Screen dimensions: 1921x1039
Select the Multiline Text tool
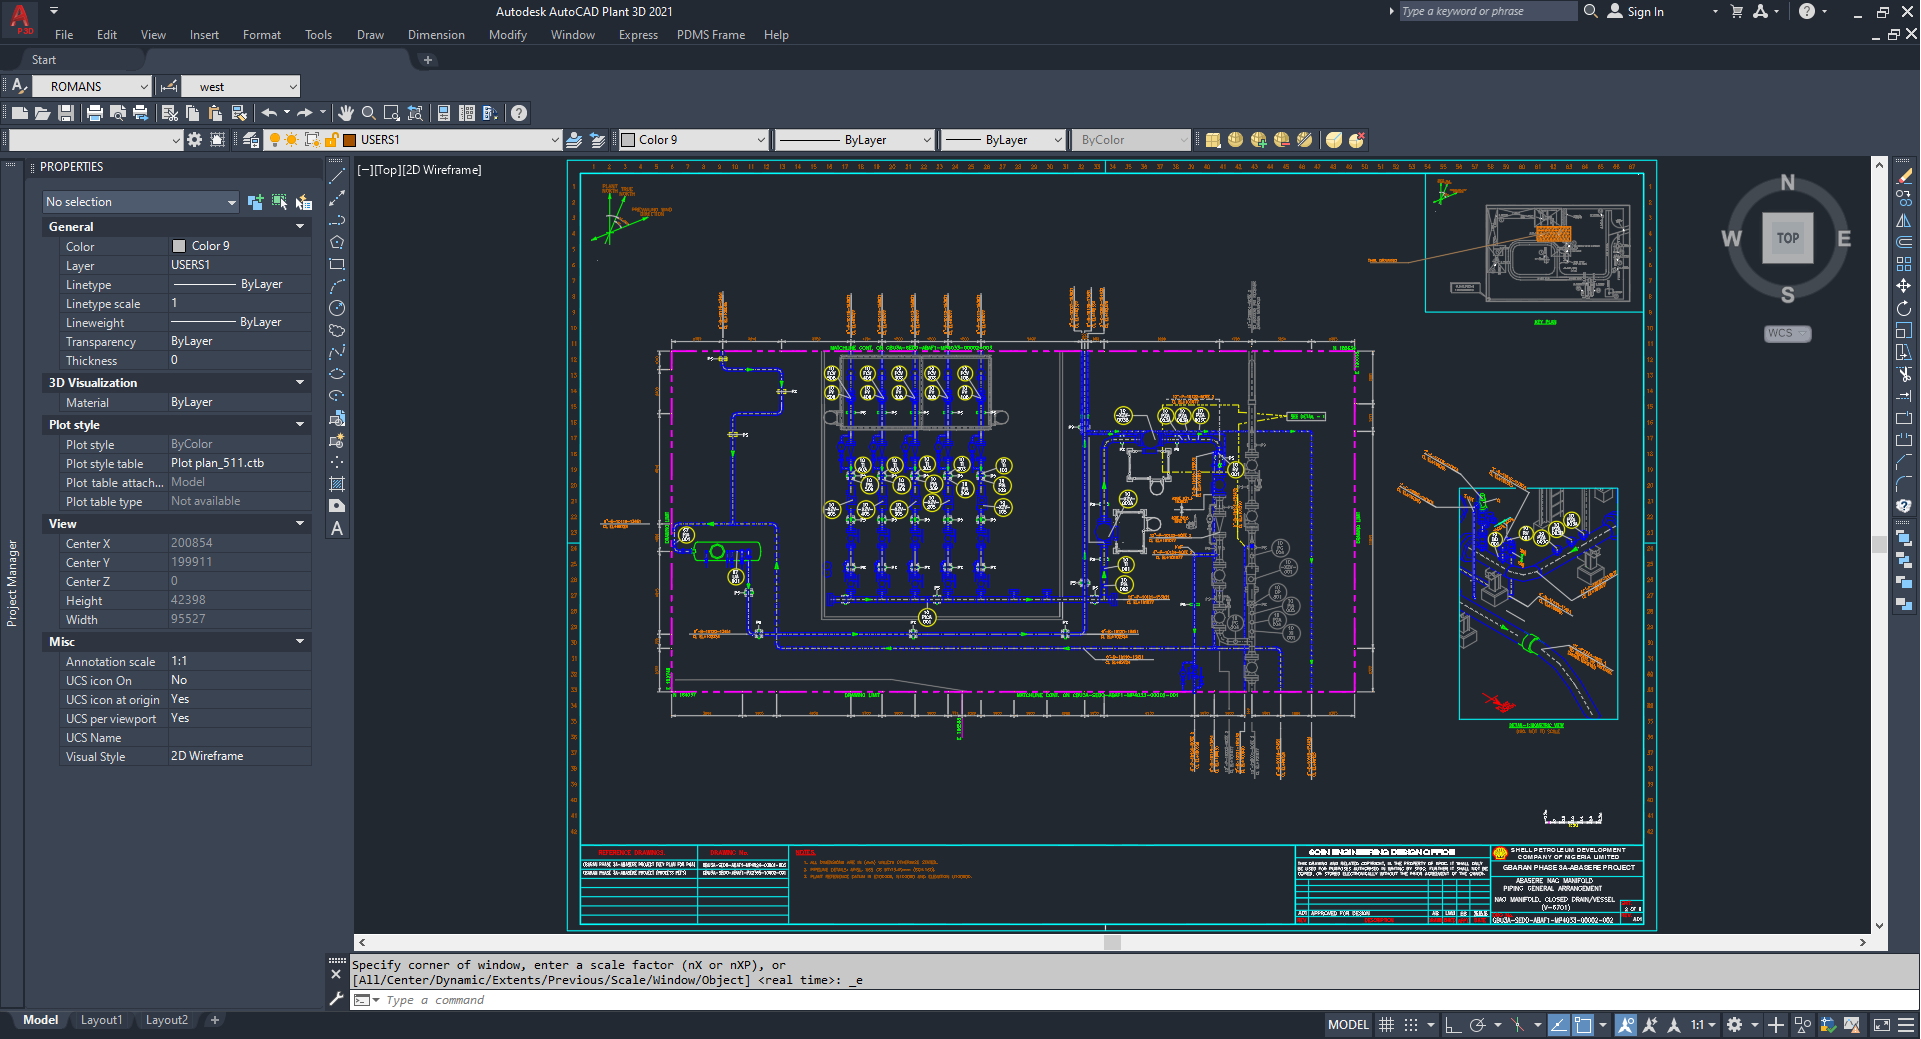[337, 528]
